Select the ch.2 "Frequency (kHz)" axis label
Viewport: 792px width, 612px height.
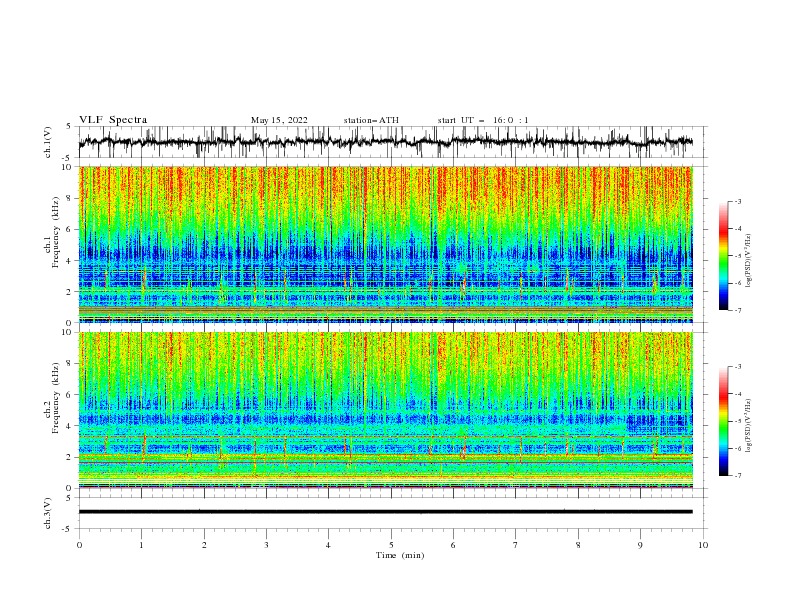click(56, 398)
